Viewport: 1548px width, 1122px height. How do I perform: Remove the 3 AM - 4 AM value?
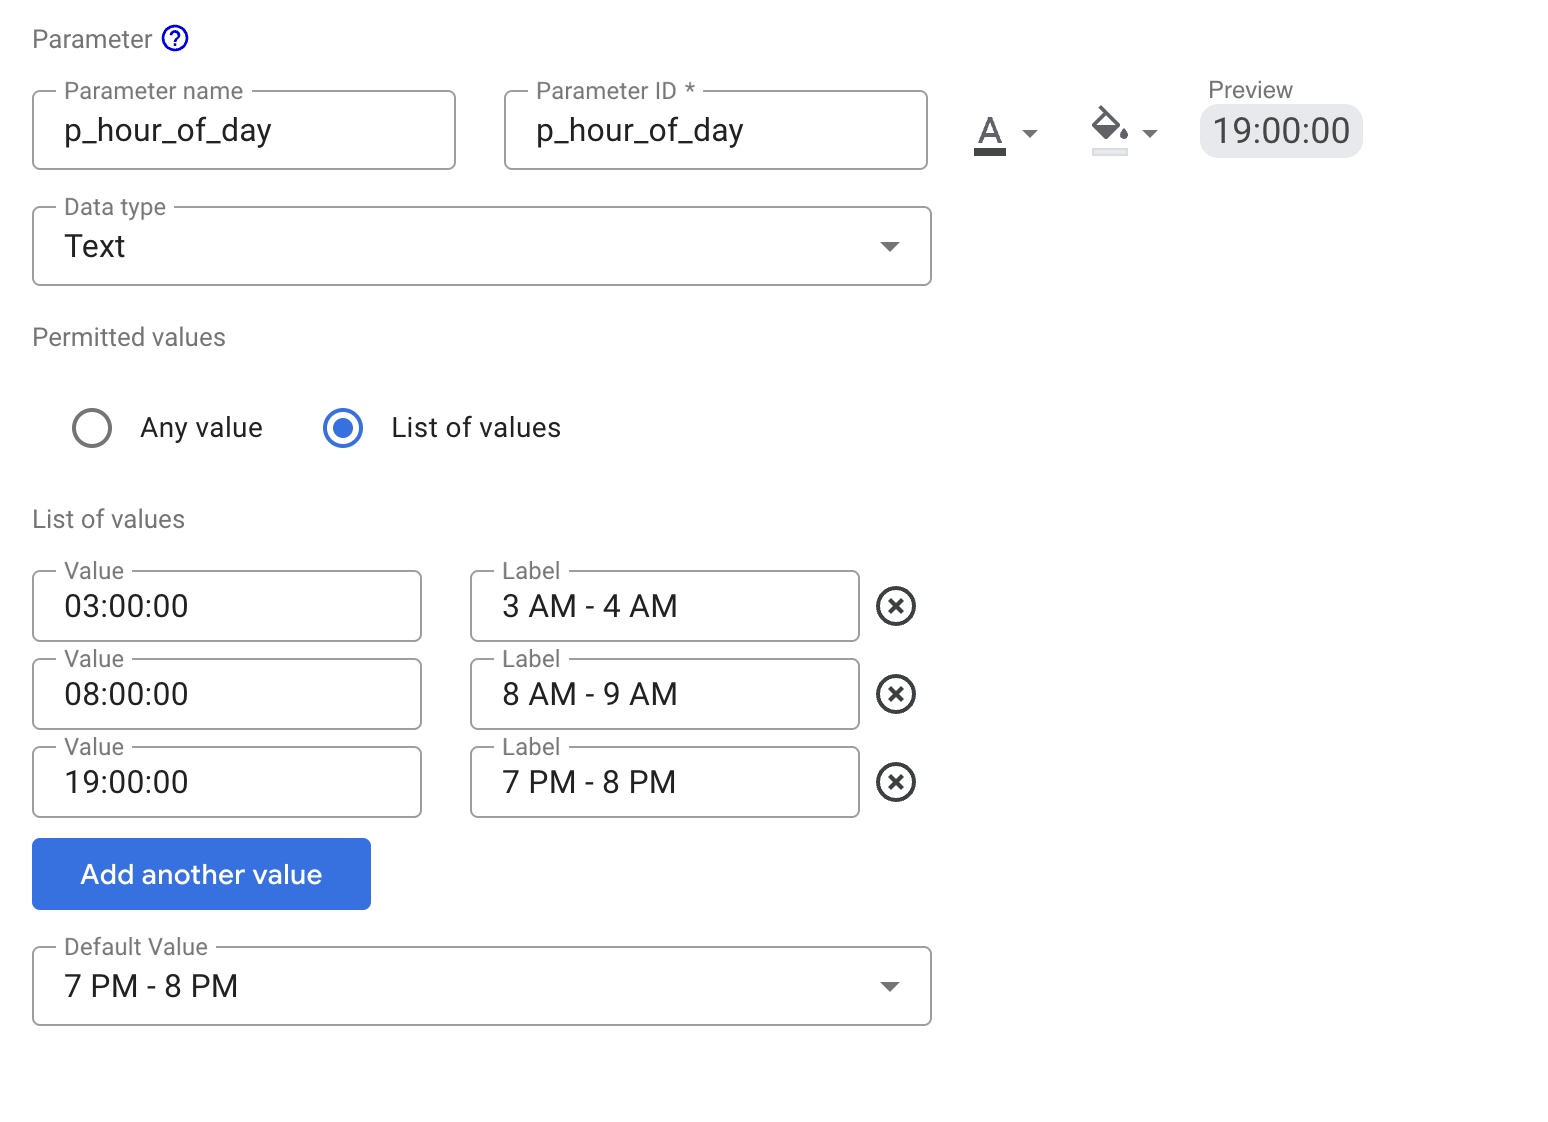pyautogui.click(x=896, y=605)
